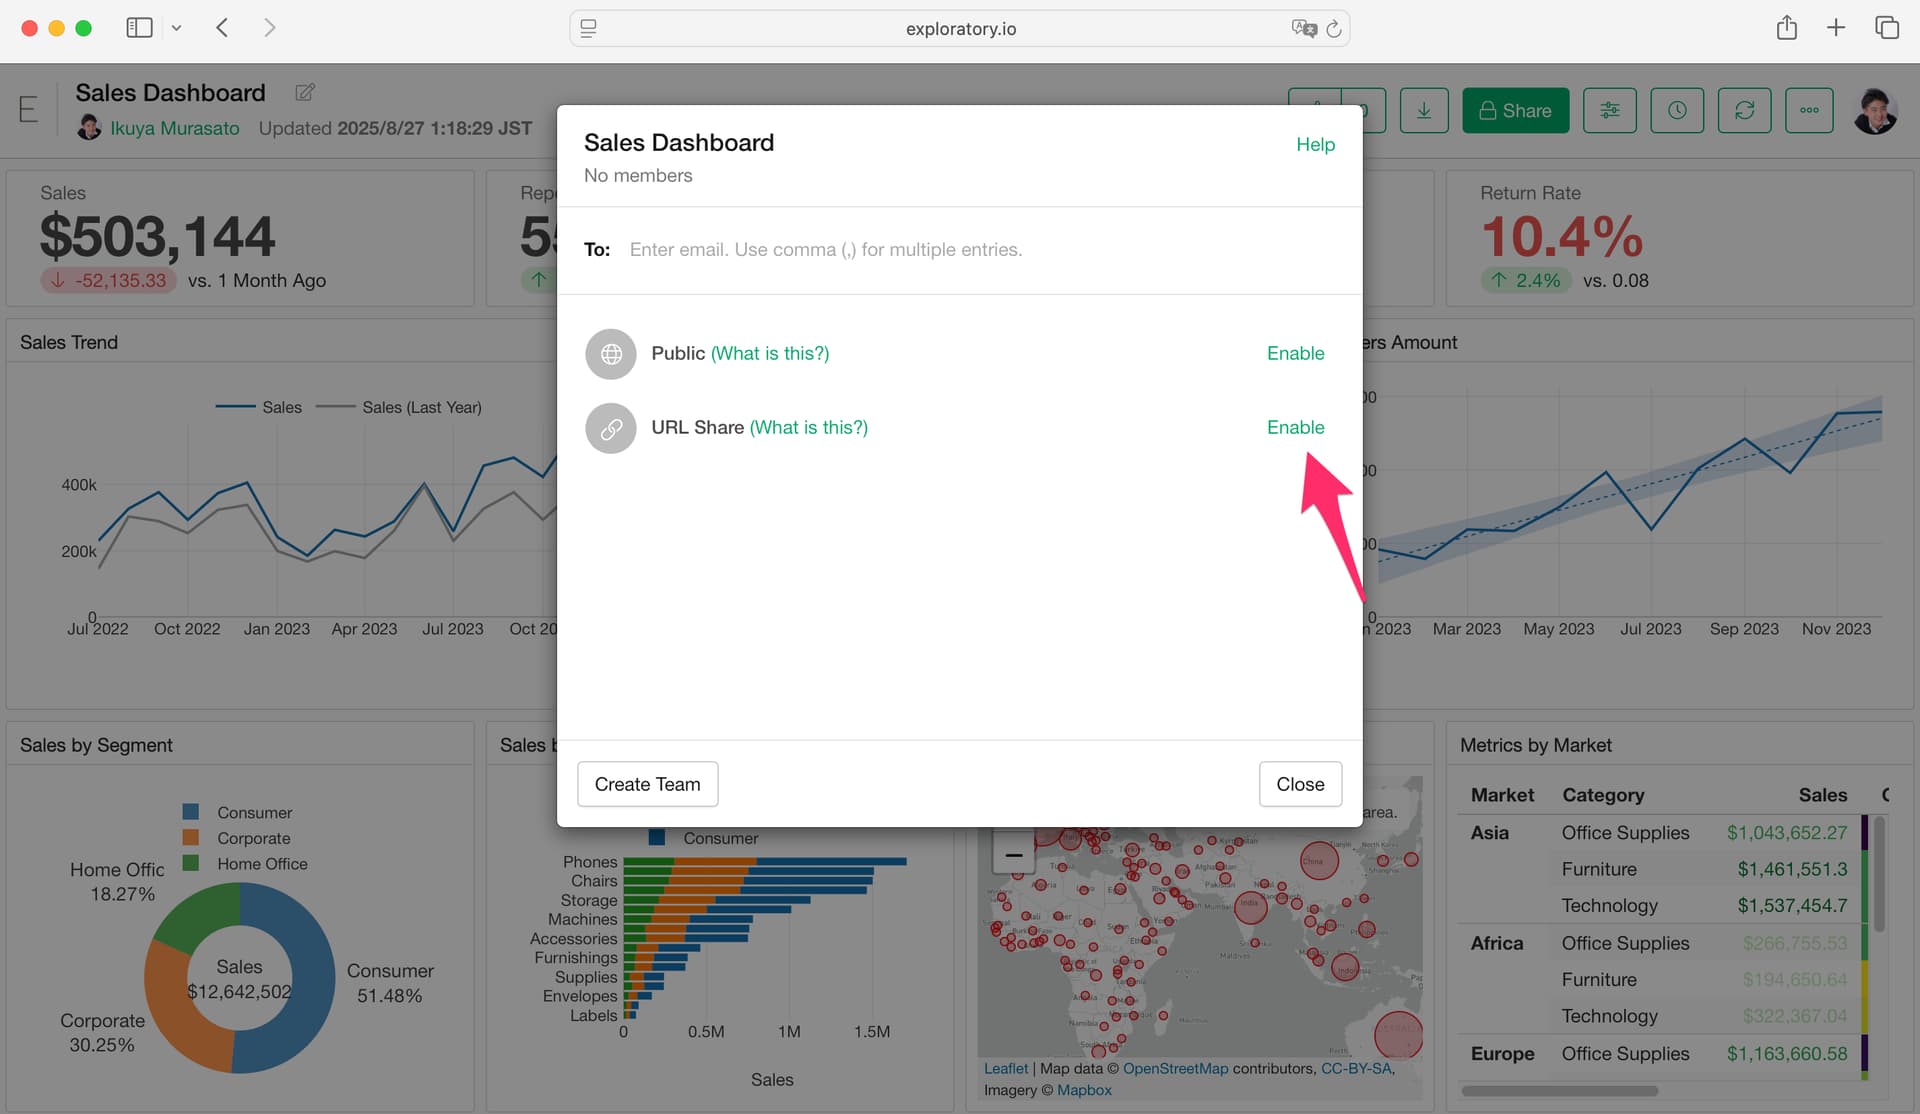Enable the Public sharing option
This screenshot has width=1920, height=1114.
point(1295,354)
